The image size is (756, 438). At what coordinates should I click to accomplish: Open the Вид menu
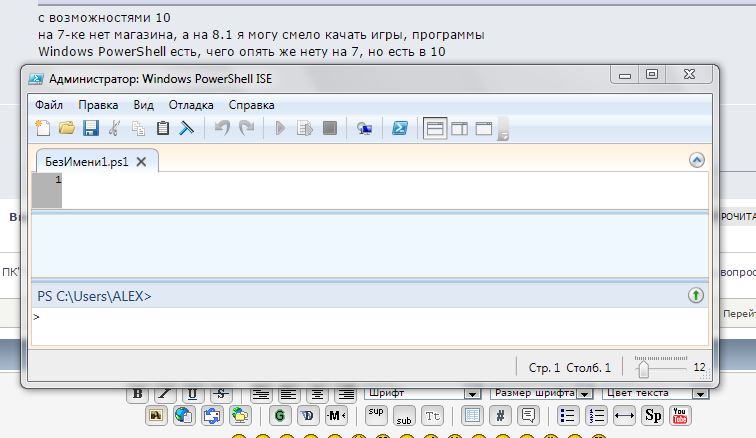click(x=144, y=105)
